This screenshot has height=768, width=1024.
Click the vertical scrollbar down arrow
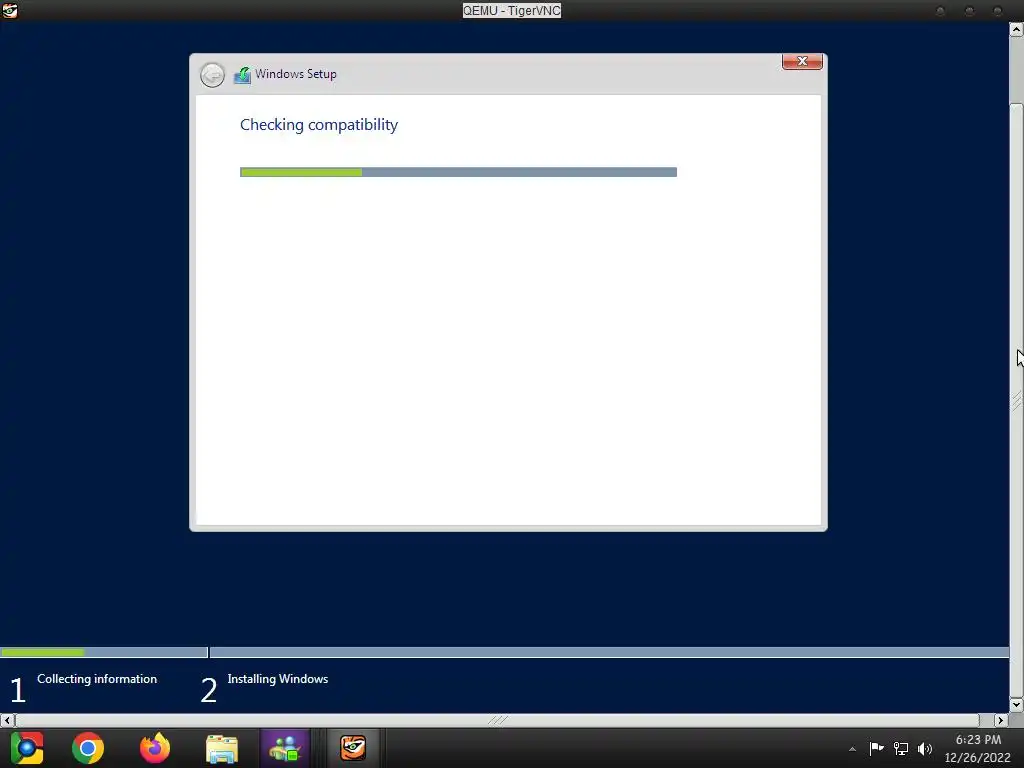[1016, 705]
